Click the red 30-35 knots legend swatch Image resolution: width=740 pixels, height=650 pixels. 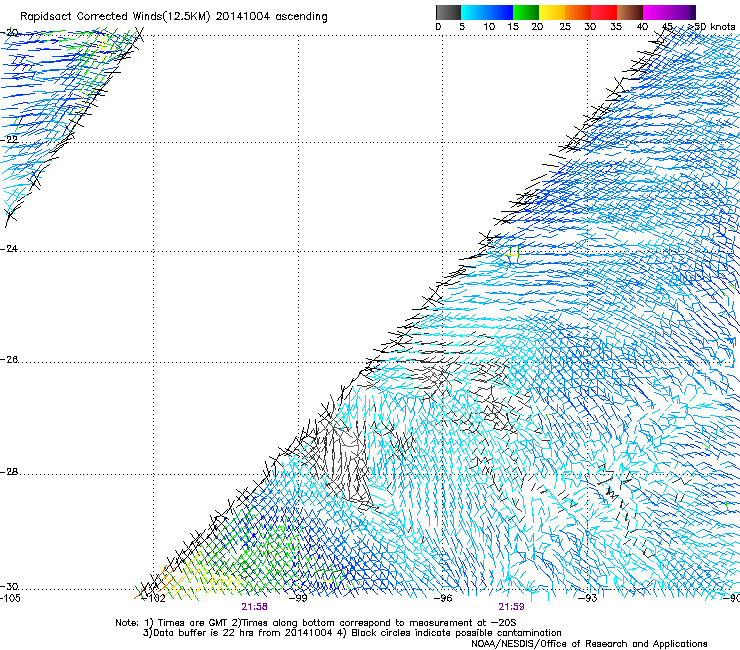pos(604,12)
